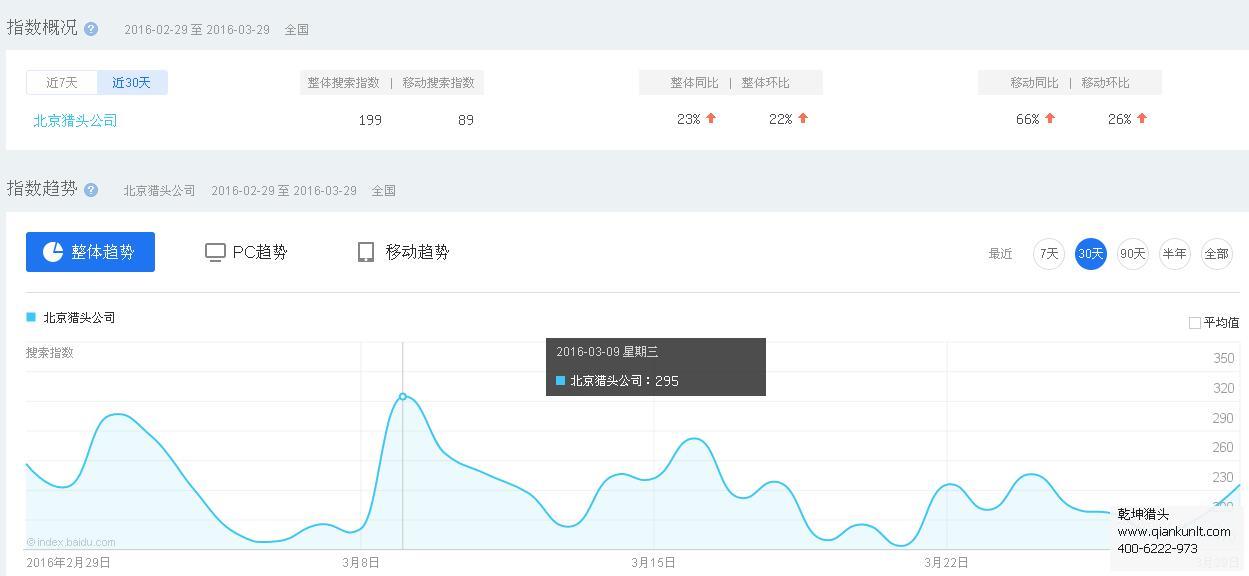Select the 7天 range option
The width and height of the screenshot is (1249, 576).
point(1048,254)
